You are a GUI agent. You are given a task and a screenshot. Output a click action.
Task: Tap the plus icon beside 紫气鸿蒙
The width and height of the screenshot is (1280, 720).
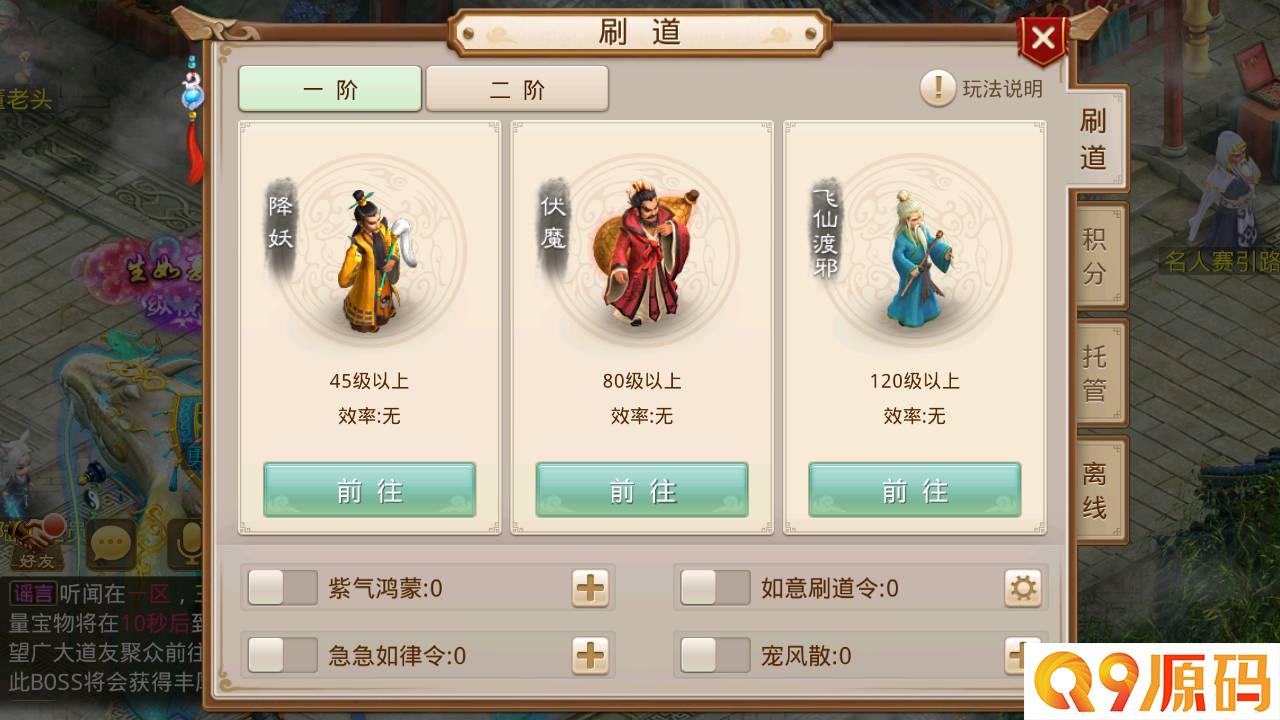coord(590,588)
